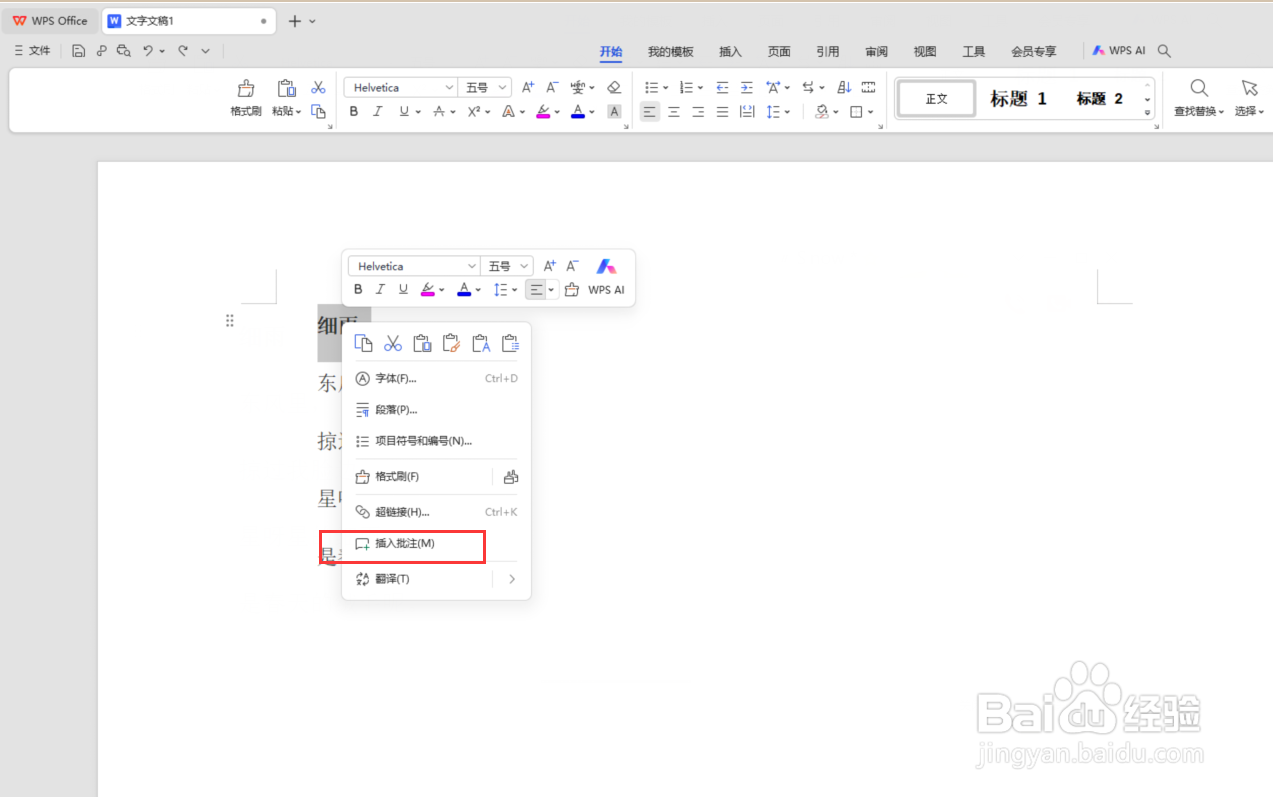Click the ribbon clear formatting eraser icon
This screenshot has width=1273, height=797.
(614, 87)
